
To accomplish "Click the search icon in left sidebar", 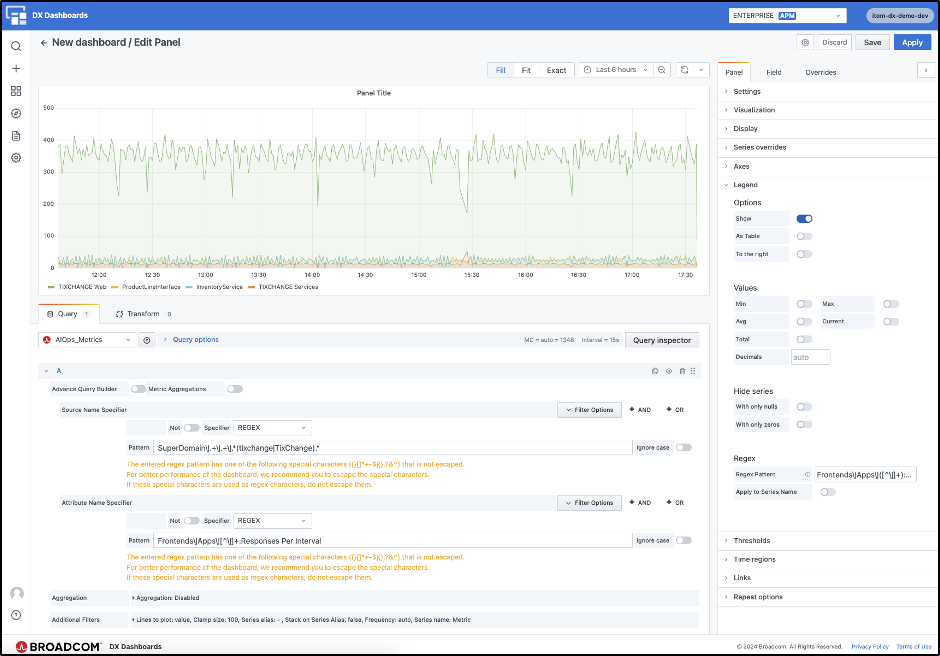I will point(16,46).
